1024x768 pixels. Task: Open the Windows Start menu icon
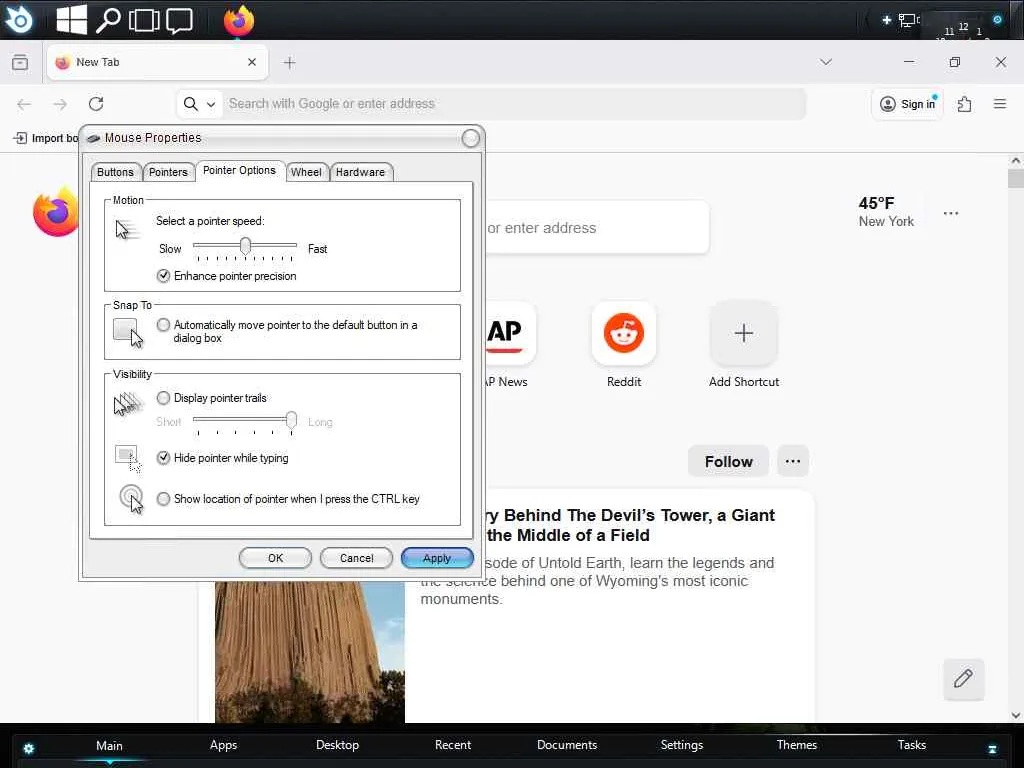[71, 20]
